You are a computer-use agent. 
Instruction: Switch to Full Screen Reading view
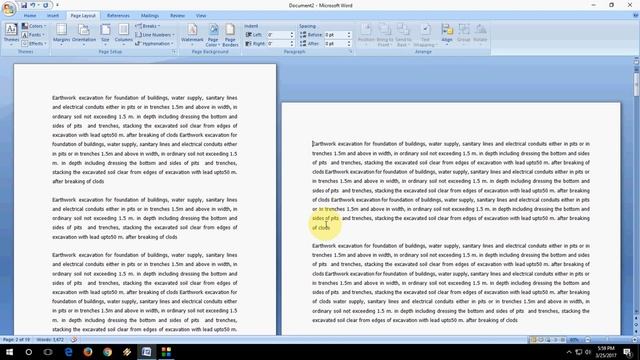tap(541, 340)
